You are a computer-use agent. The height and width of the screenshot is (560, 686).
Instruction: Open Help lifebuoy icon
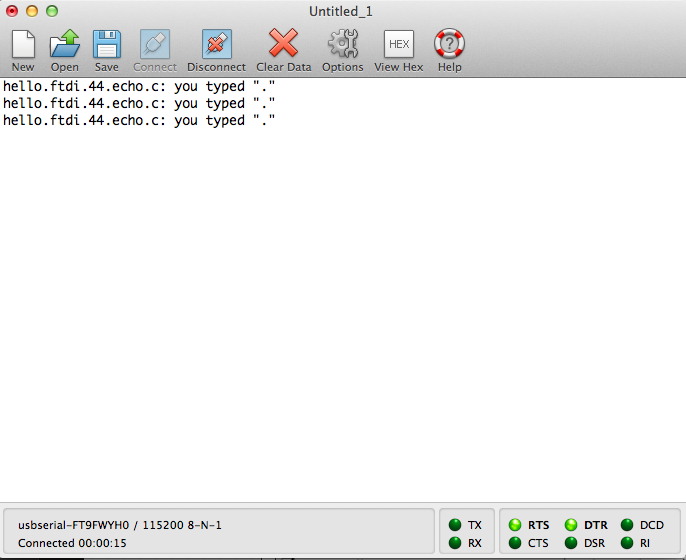(449, 44)
